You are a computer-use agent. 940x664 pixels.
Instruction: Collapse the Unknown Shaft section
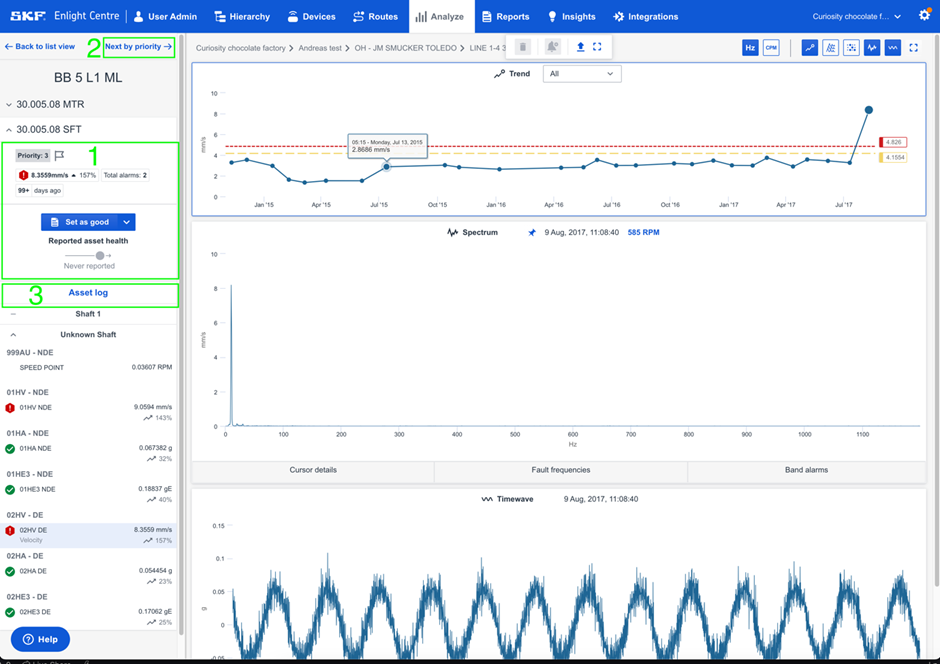pyautogui.click(x=12, y=334)
